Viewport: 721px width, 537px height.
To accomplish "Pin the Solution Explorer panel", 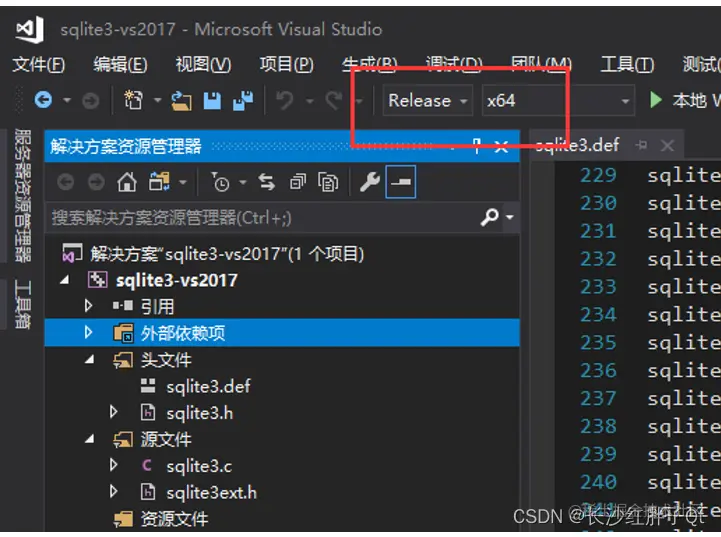I will click(476, 146).
